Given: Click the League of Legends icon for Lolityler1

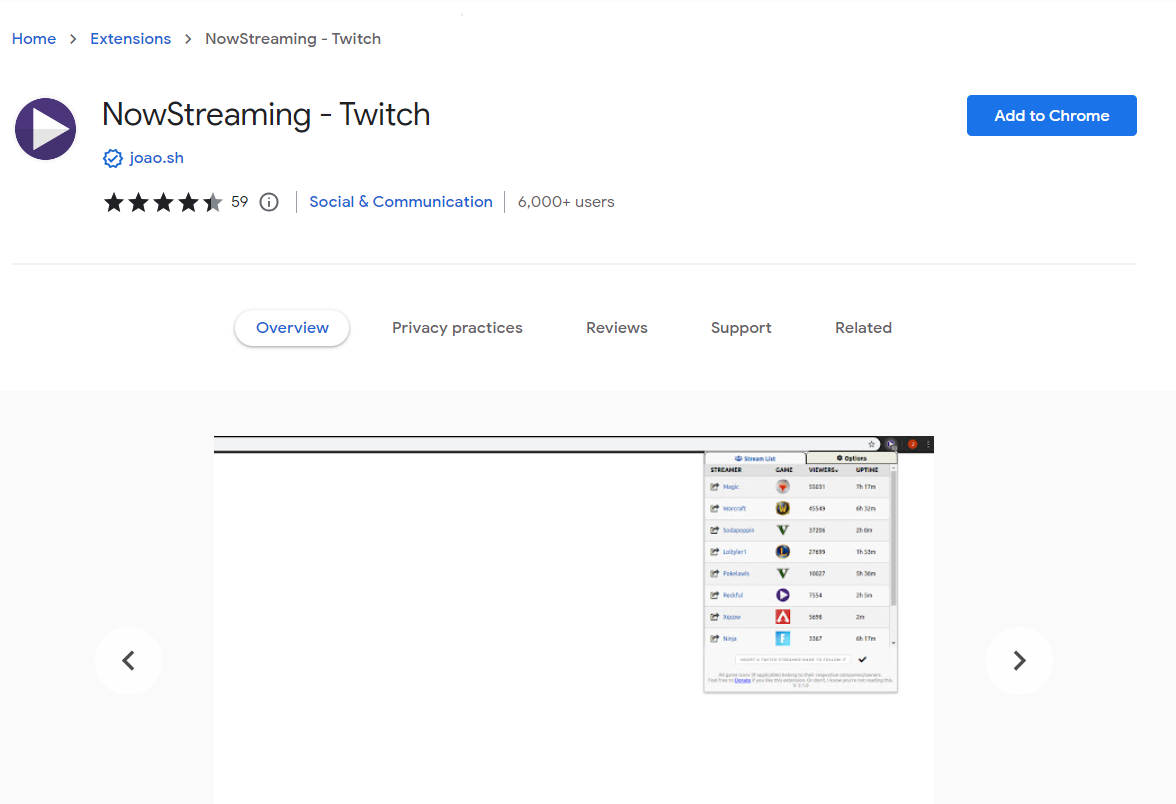Looking at the screenshot, I should [x=782, y=552].
